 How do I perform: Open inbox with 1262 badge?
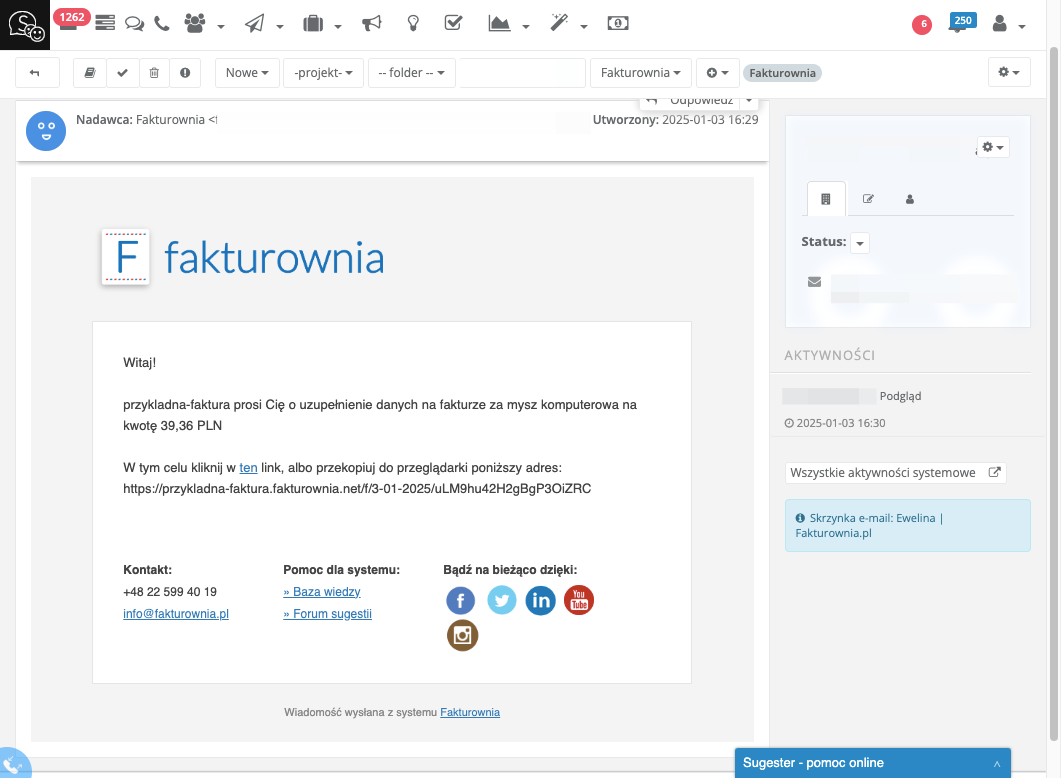[70, 20]
